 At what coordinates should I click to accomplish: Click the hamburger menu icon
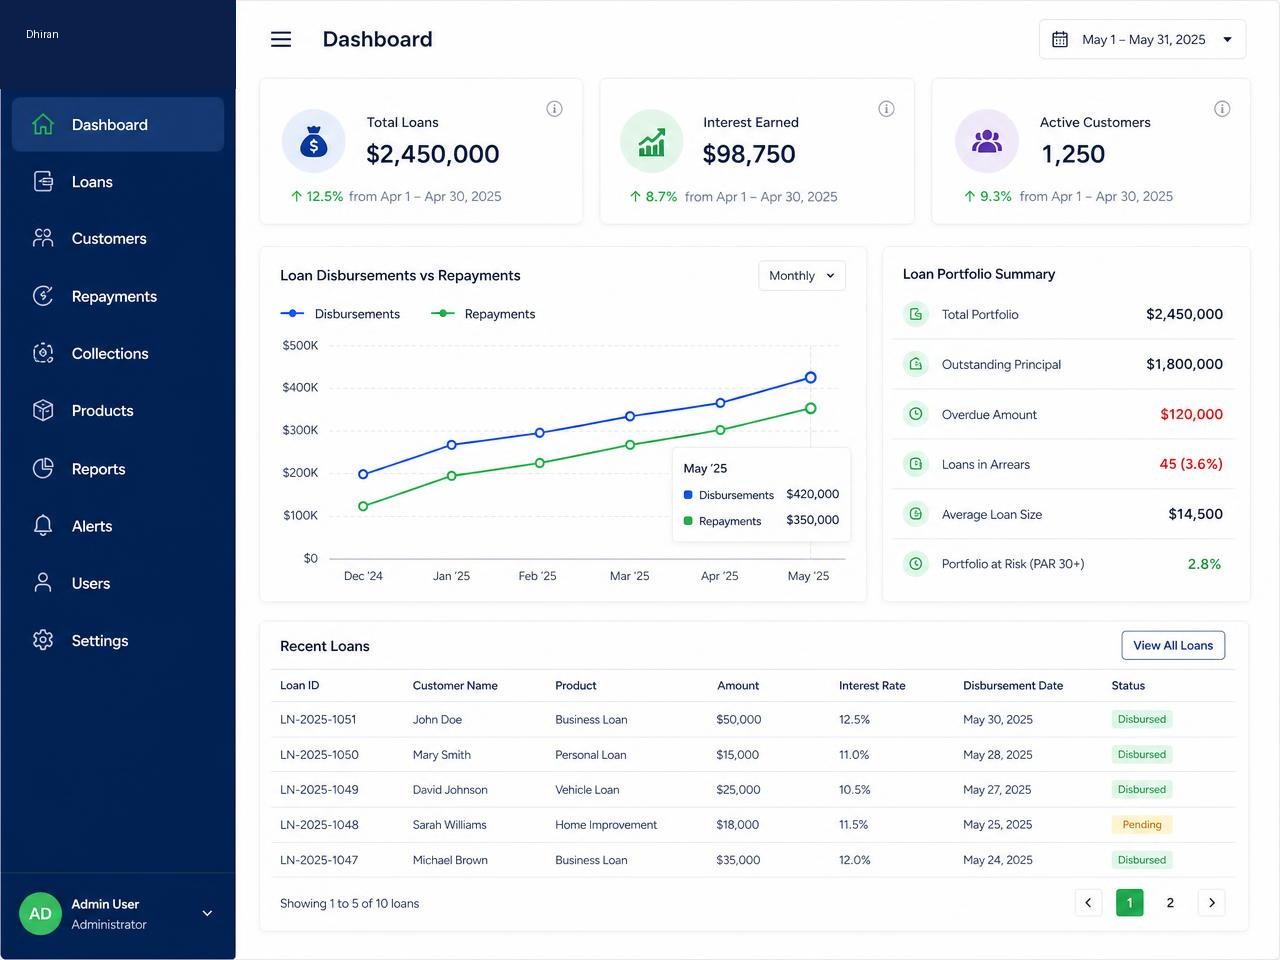pos(281,39)
